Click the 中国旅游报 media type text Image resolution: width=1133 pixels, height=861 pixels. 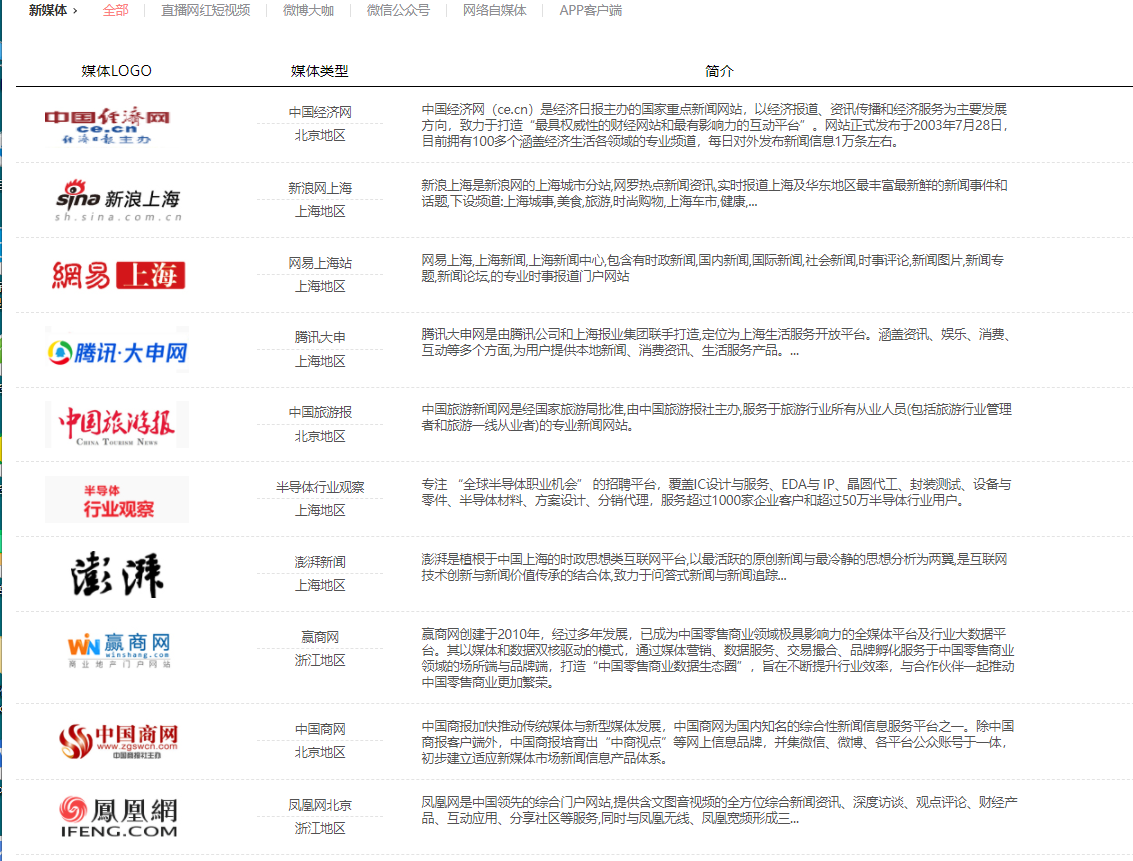320,412
